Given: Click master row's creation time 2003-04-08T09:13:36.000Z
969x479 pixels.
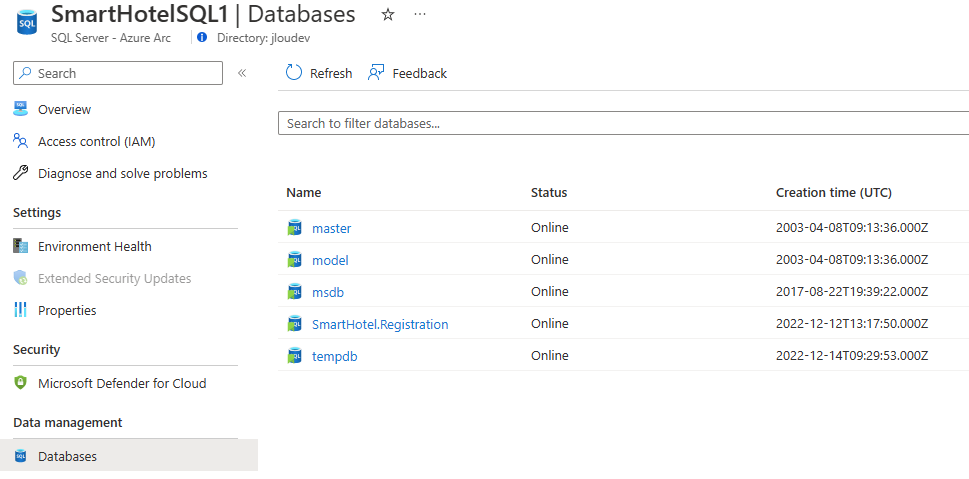Looking at the screenshot, I should (852, 228).
